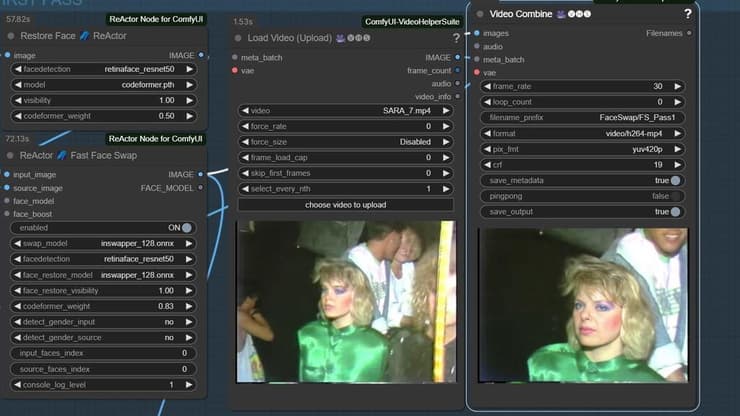Click Filenames output socket
Image resolution: width=740 pixels, height=416 pixels.
click(x=690, y=33)
